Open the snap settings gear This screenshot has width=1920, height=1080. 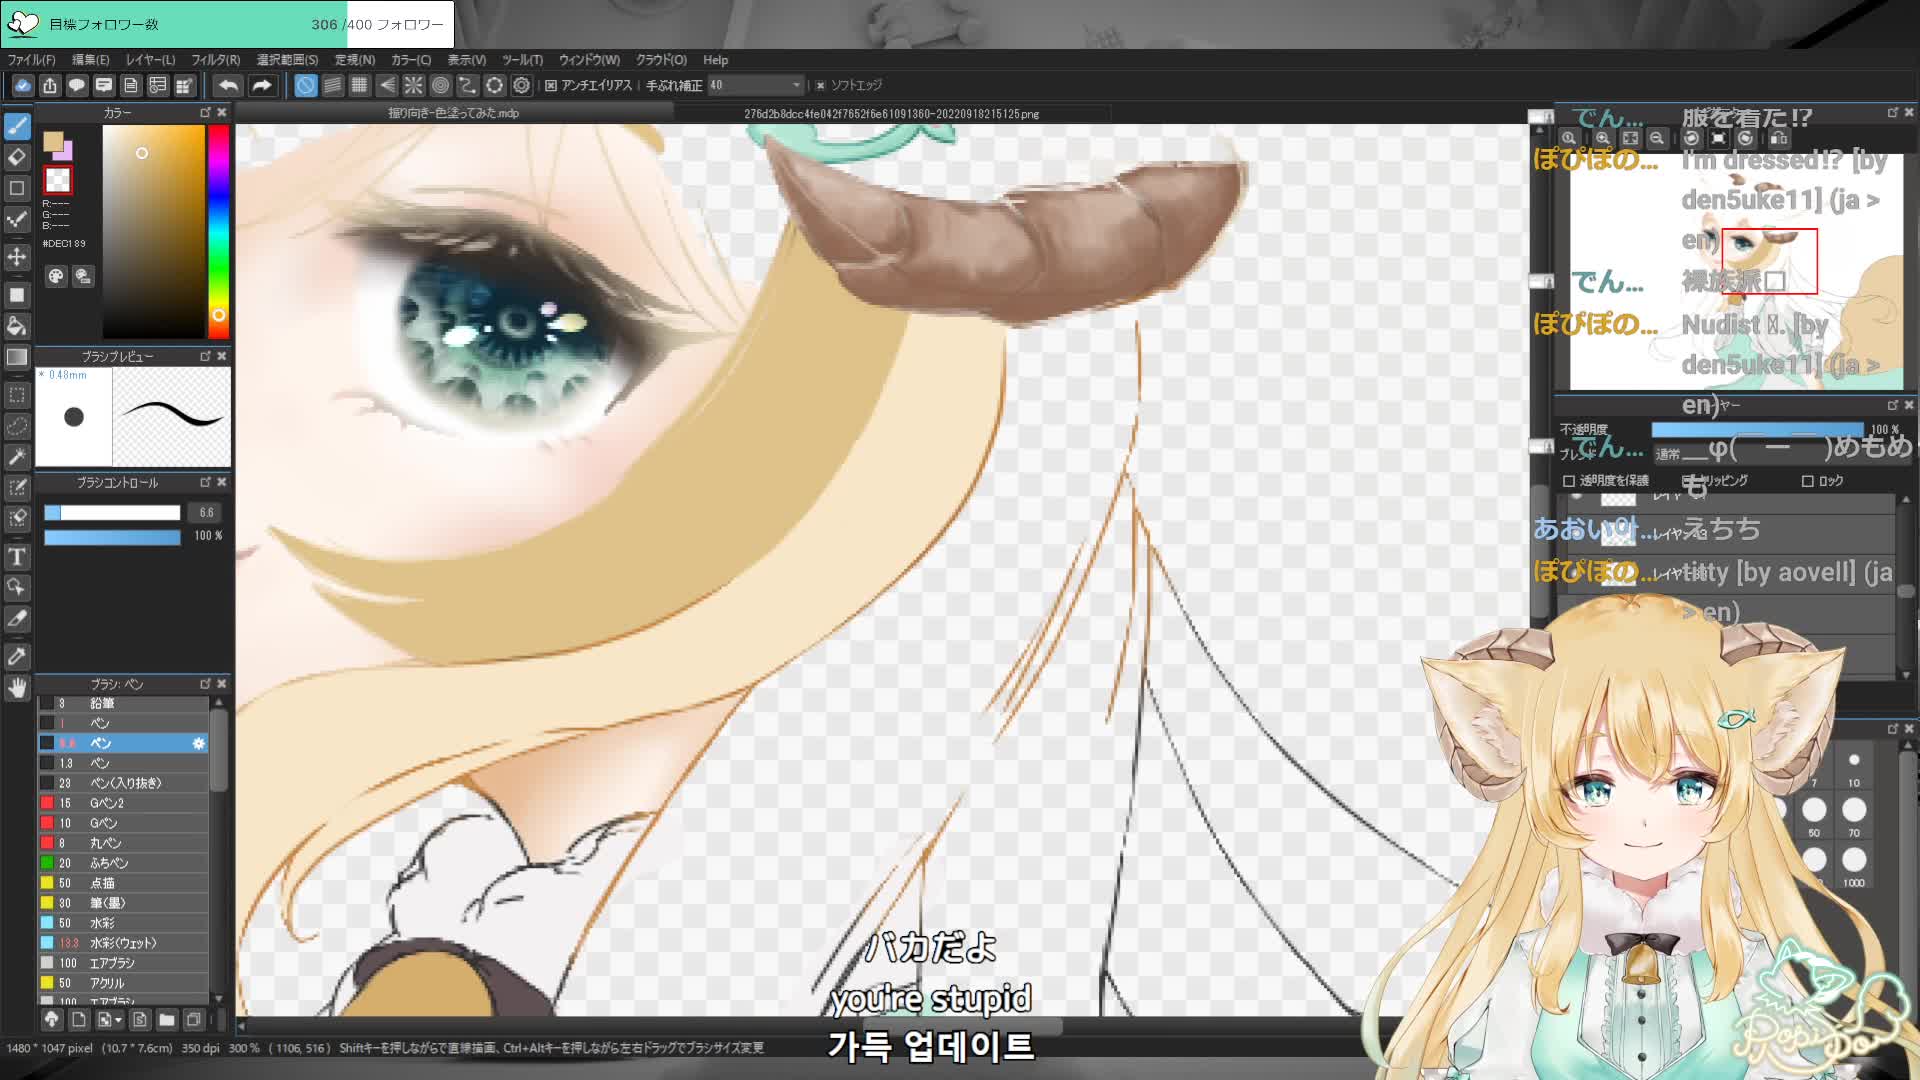[x=521, y=85]
